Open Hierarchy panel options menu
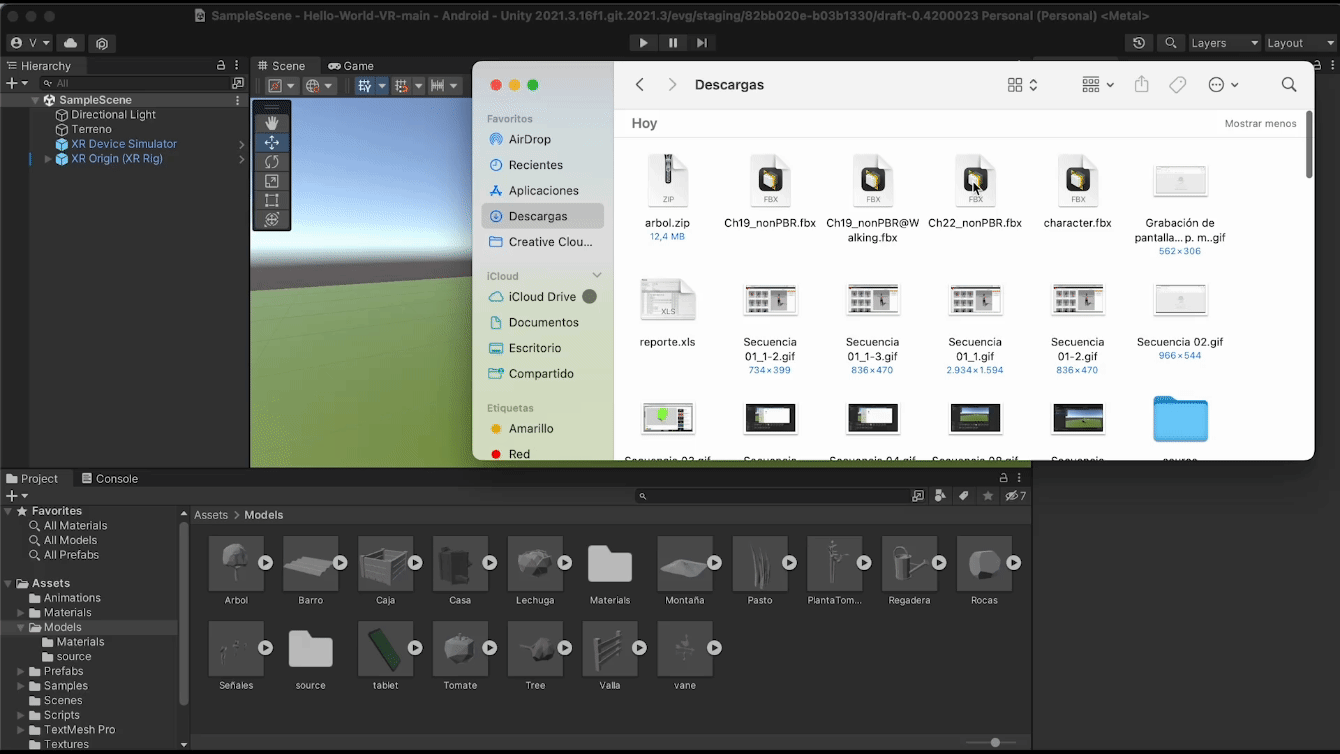The image size is (1340, 754). (237, 66)
